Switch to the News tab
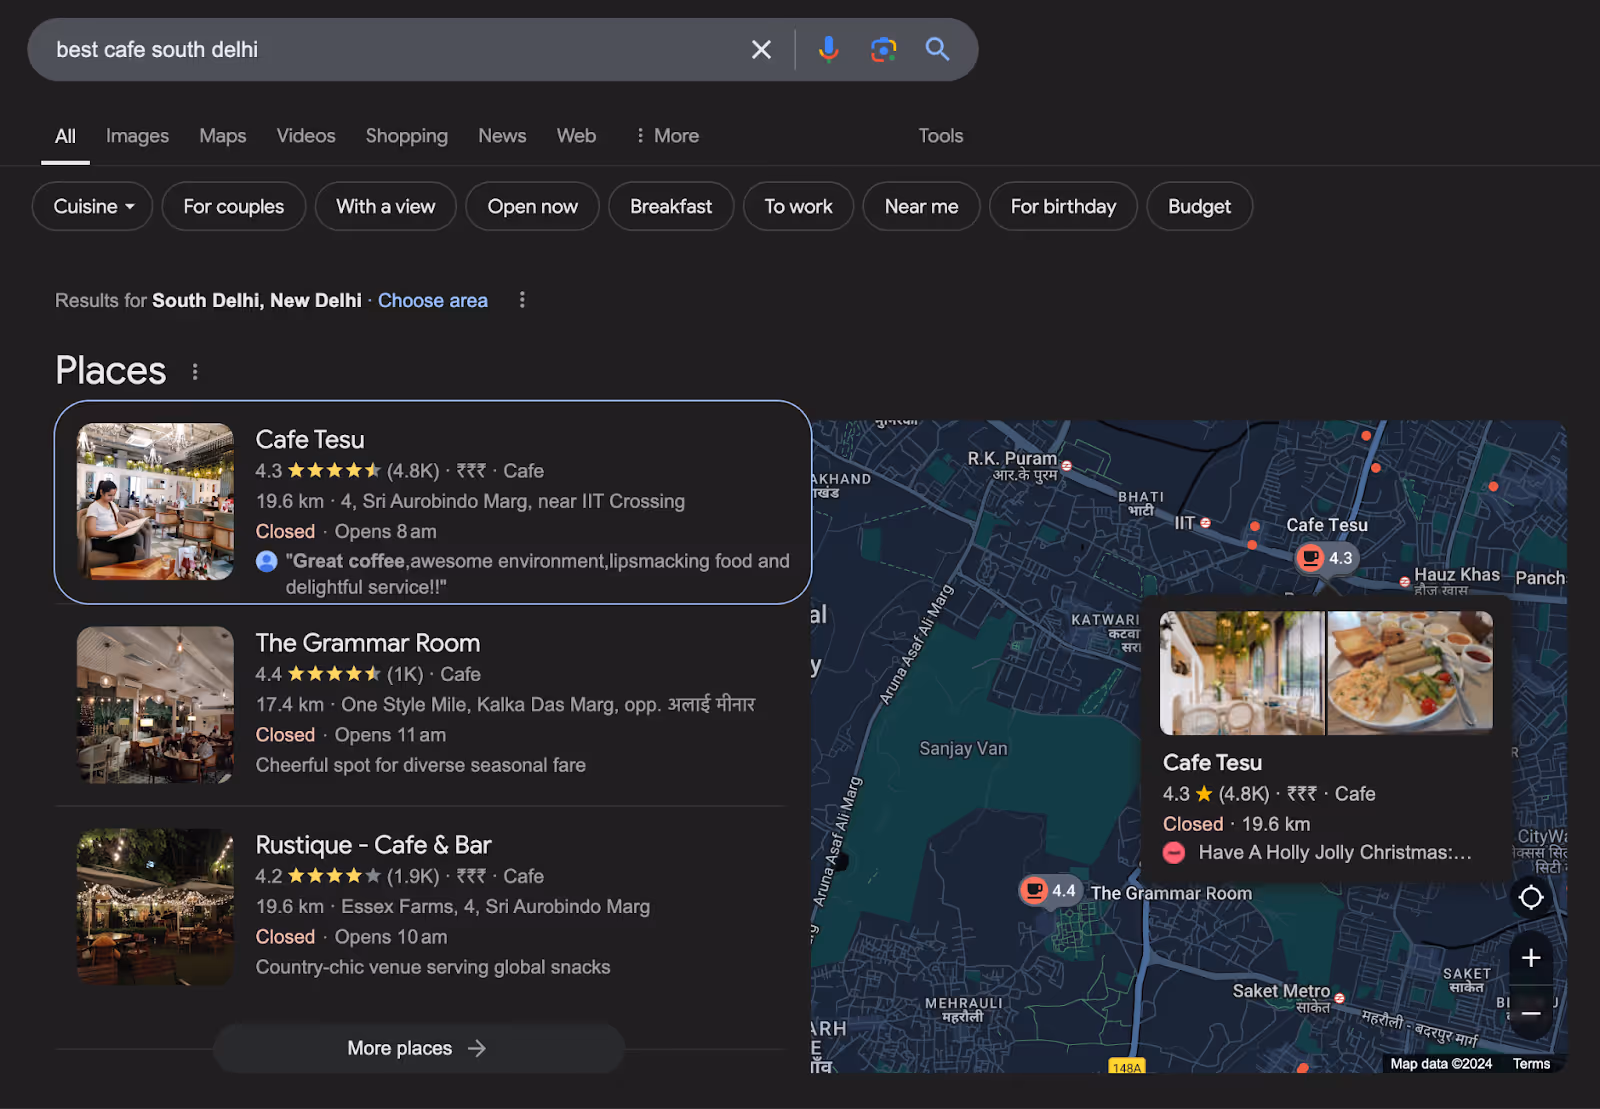The image size is (1600, 1109). pos(502,136)
